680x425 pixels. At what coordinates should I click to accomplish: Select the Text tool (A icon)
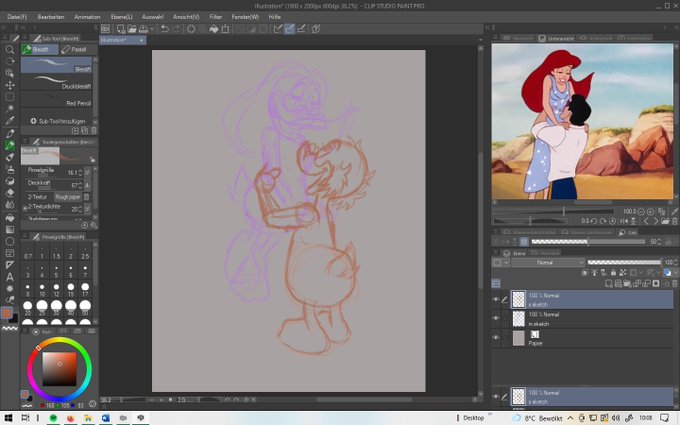[10, 277]
